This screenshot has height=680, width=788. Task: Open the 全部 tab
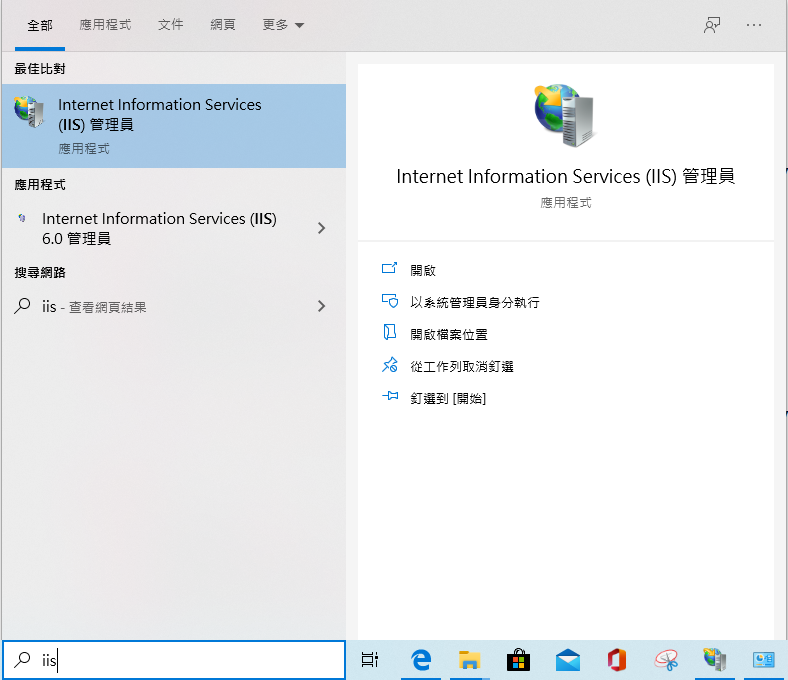(40, 25)
